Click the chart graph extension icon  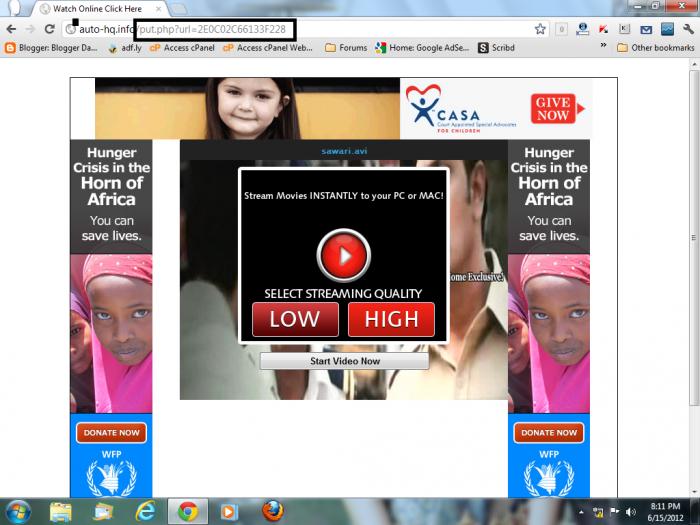(x=667, y=29)
